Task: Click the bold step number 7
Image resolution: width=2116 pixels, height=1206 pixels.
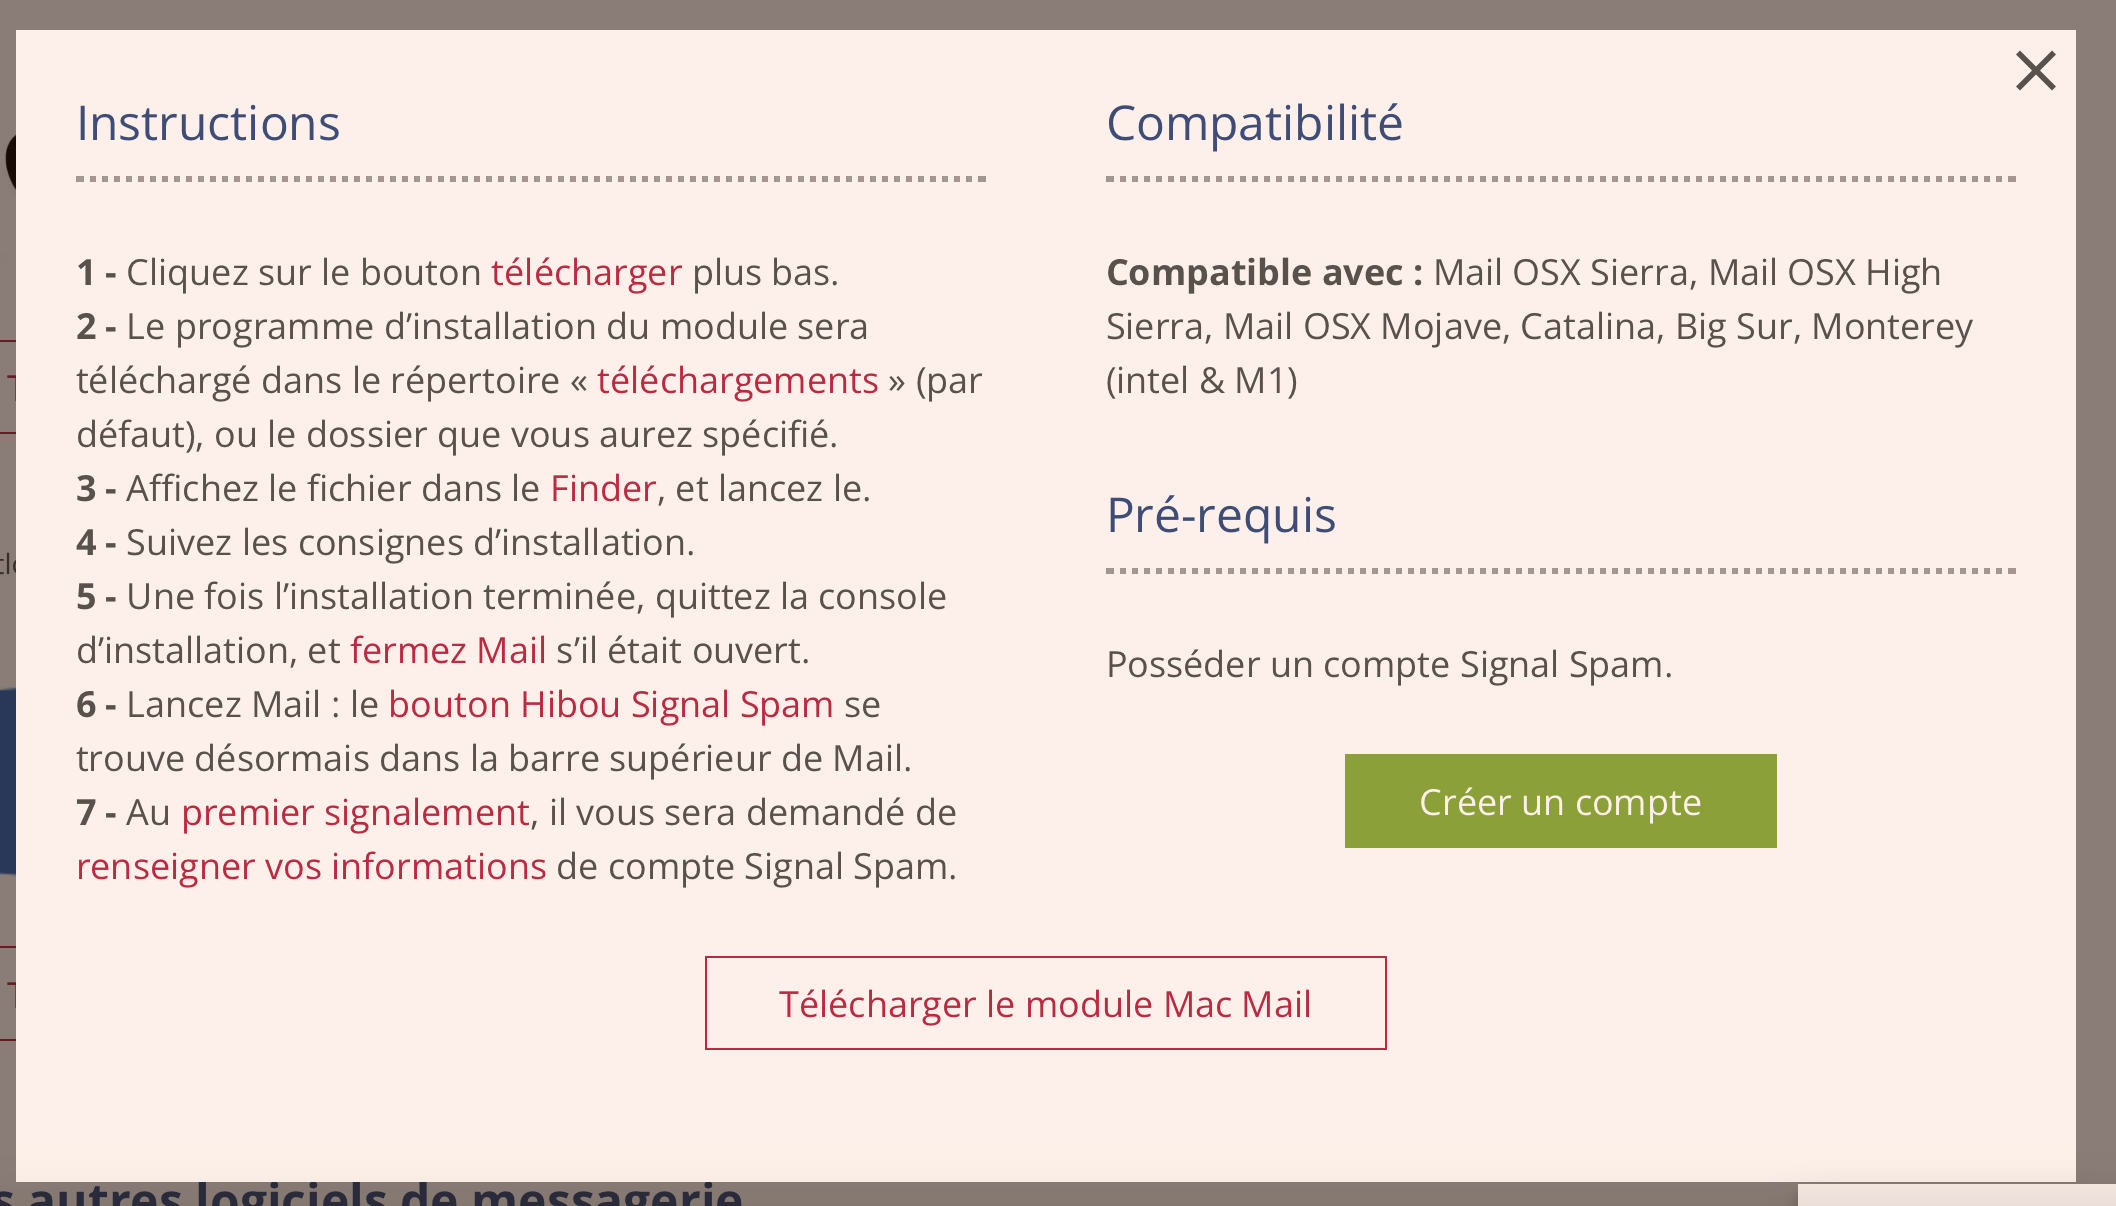Action: click(87, 812)
